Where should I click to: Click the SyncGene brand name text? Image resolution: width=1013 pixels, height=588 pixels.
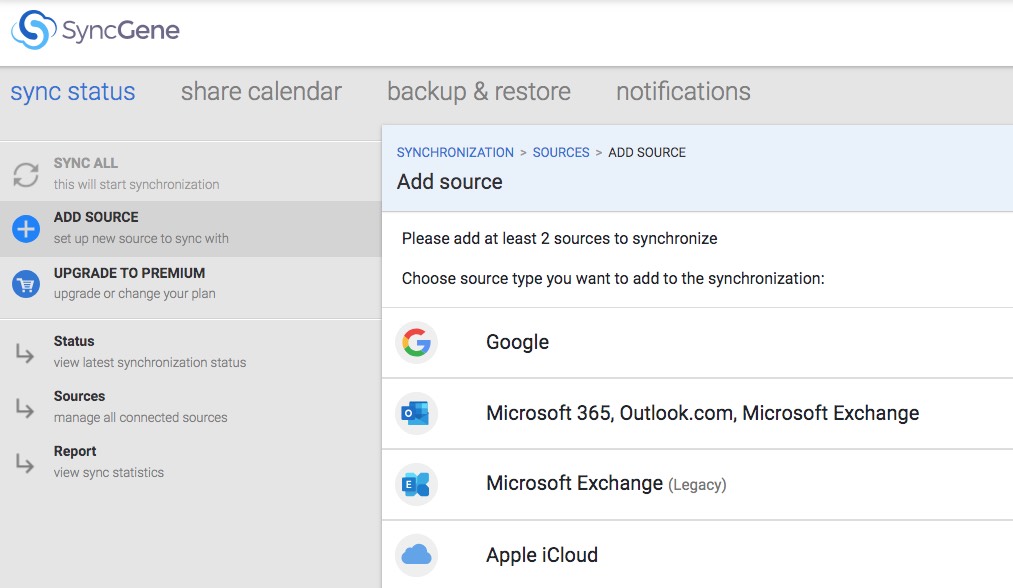121,30
